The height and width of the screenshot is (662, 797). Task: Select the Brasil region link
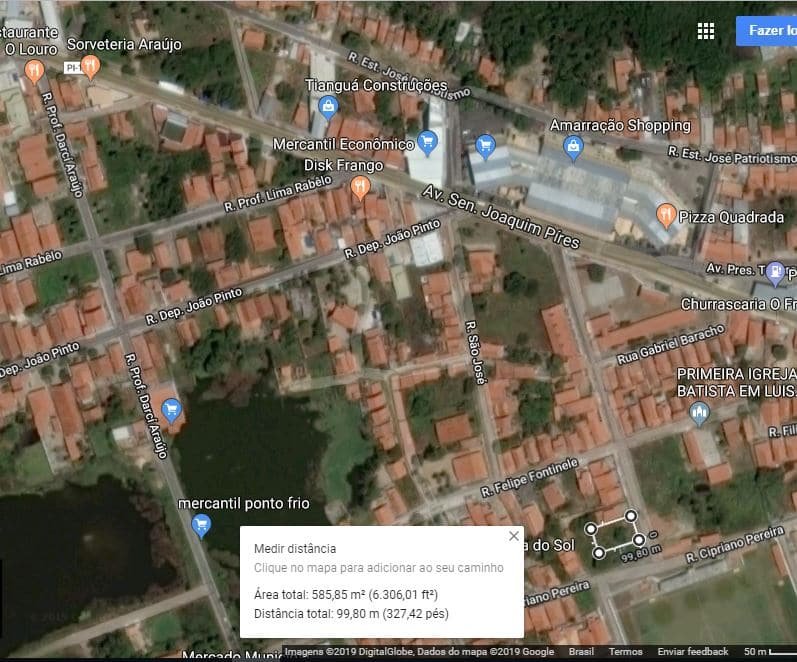(582, 652)
